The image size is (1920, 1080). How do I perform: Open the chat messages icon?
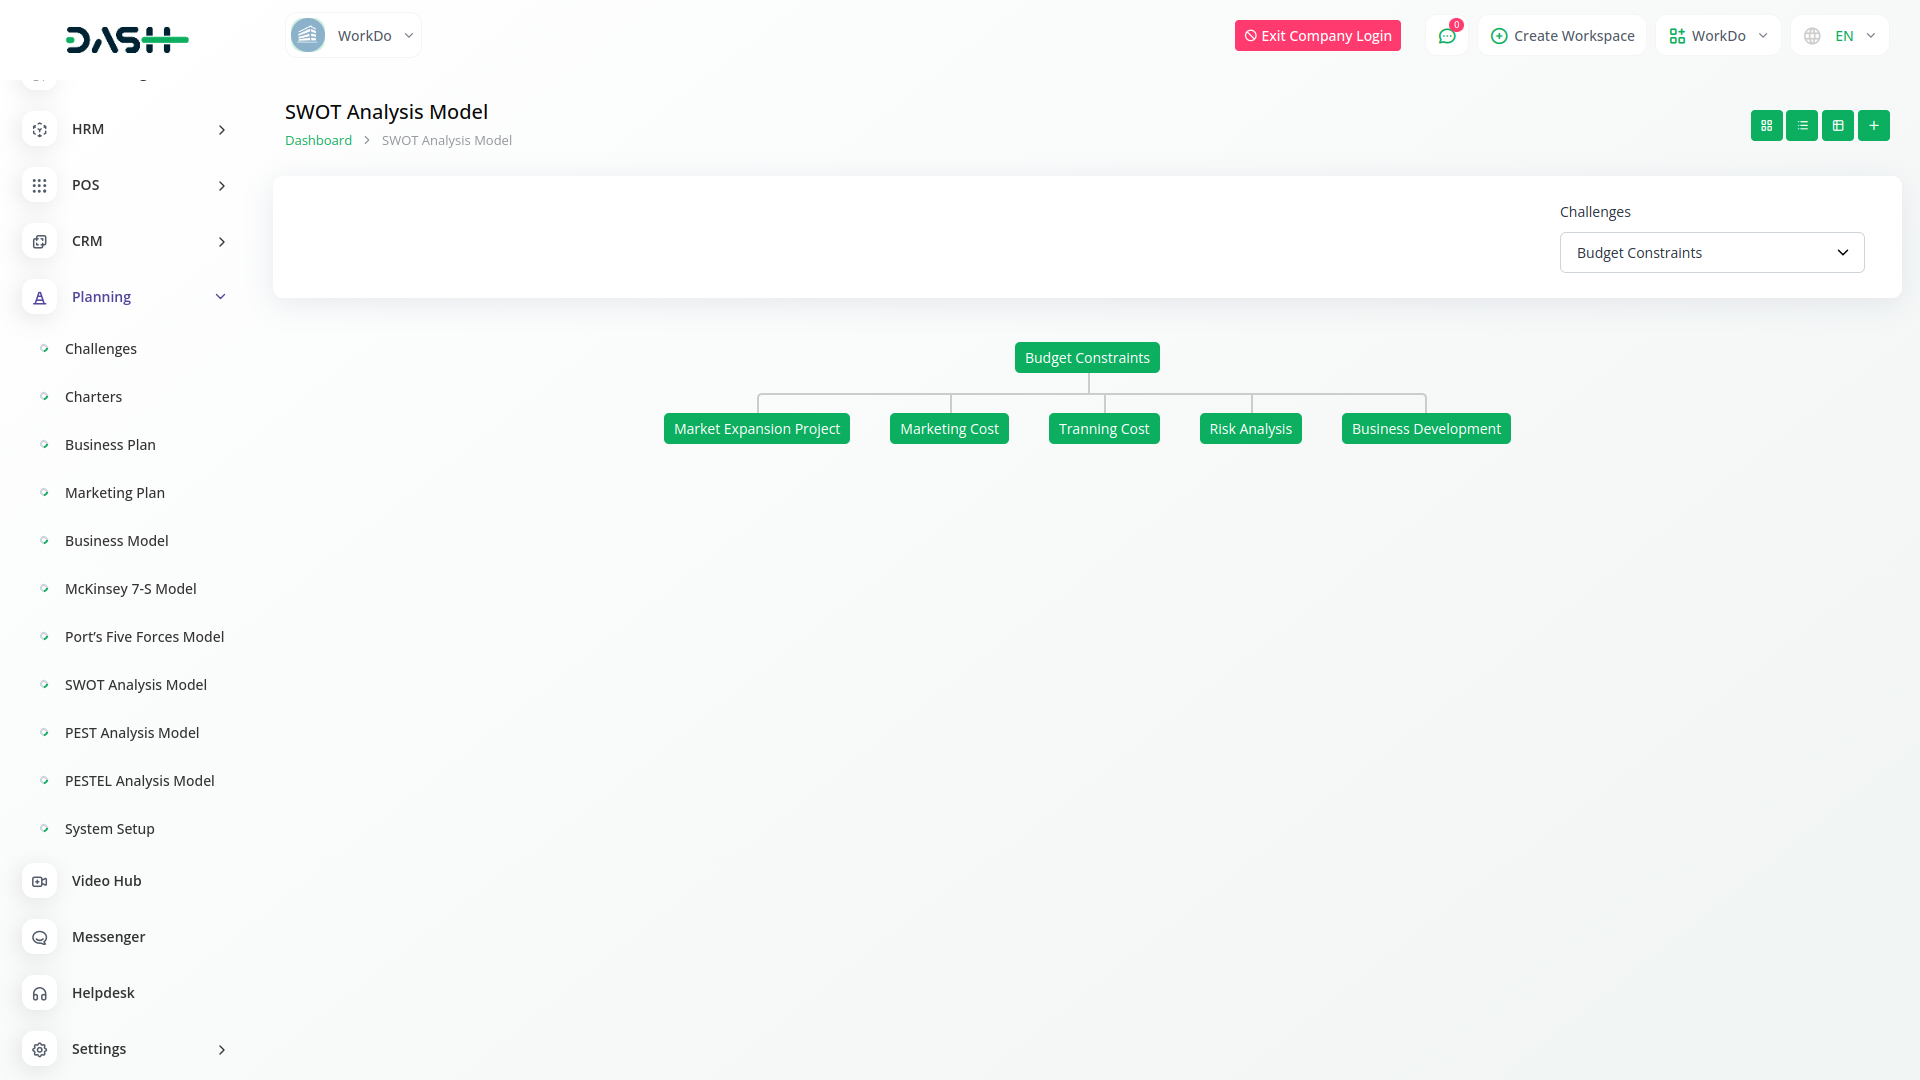1446,36
